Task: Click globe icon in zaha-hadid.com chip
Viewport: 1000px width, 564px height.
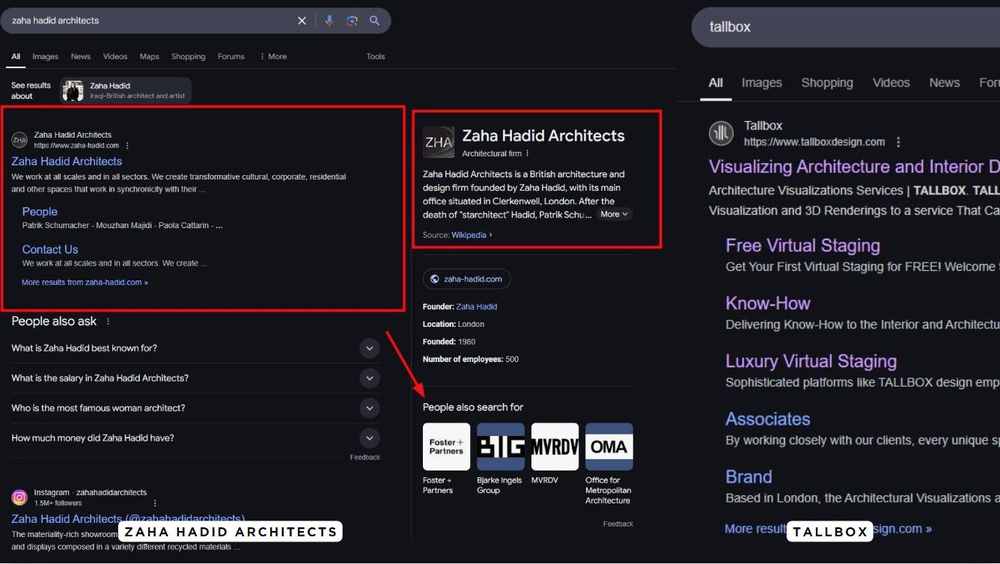Action: 434,279
